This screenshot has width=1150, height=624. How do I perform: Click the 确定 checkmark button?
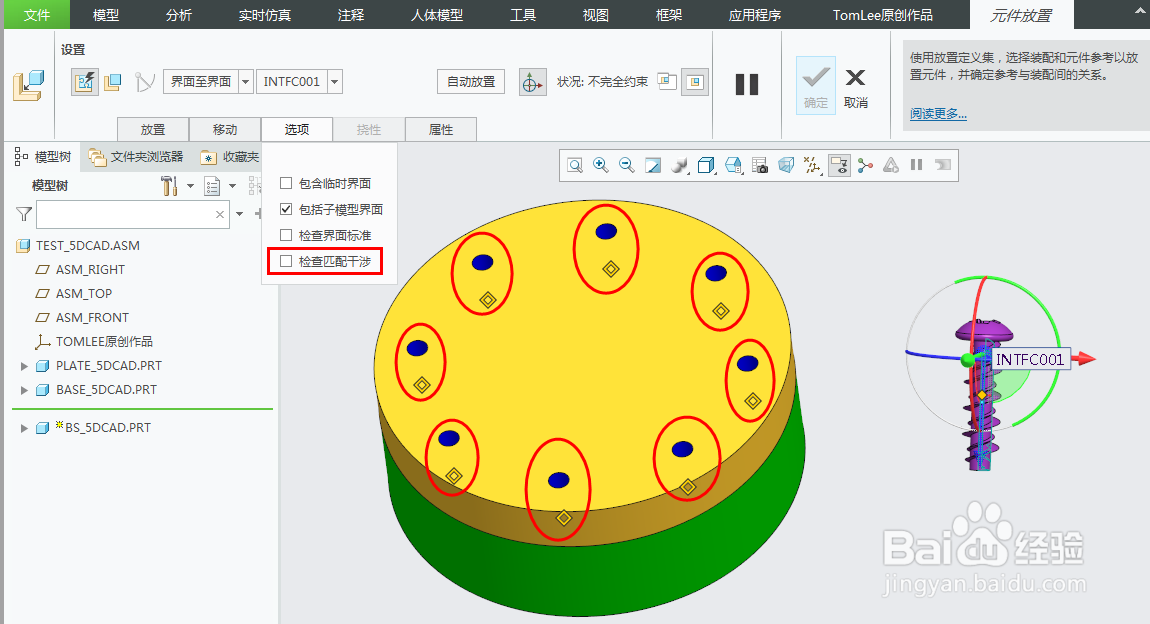(x=816, y=85)
